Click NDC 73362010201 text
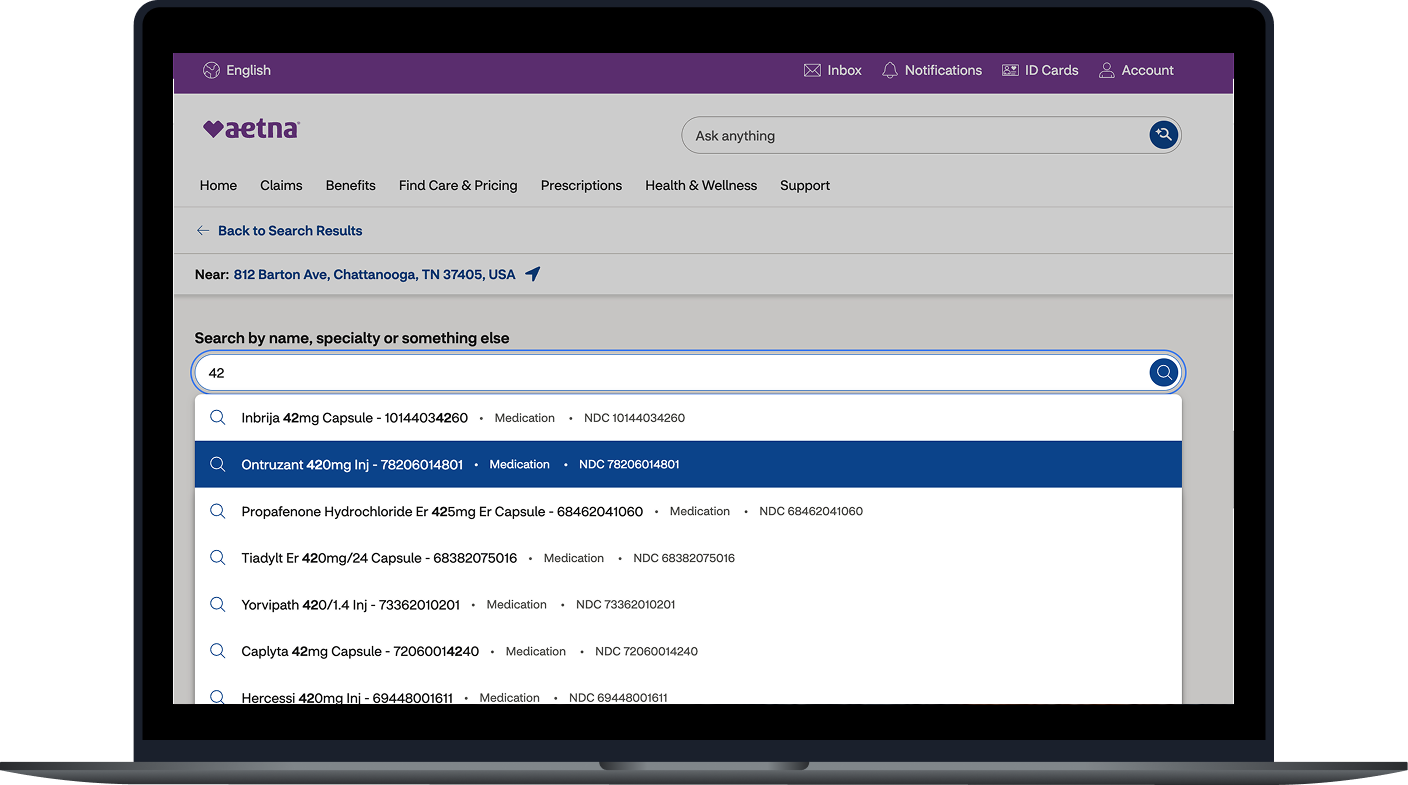1408x785 pixels. tap(626, 604)
